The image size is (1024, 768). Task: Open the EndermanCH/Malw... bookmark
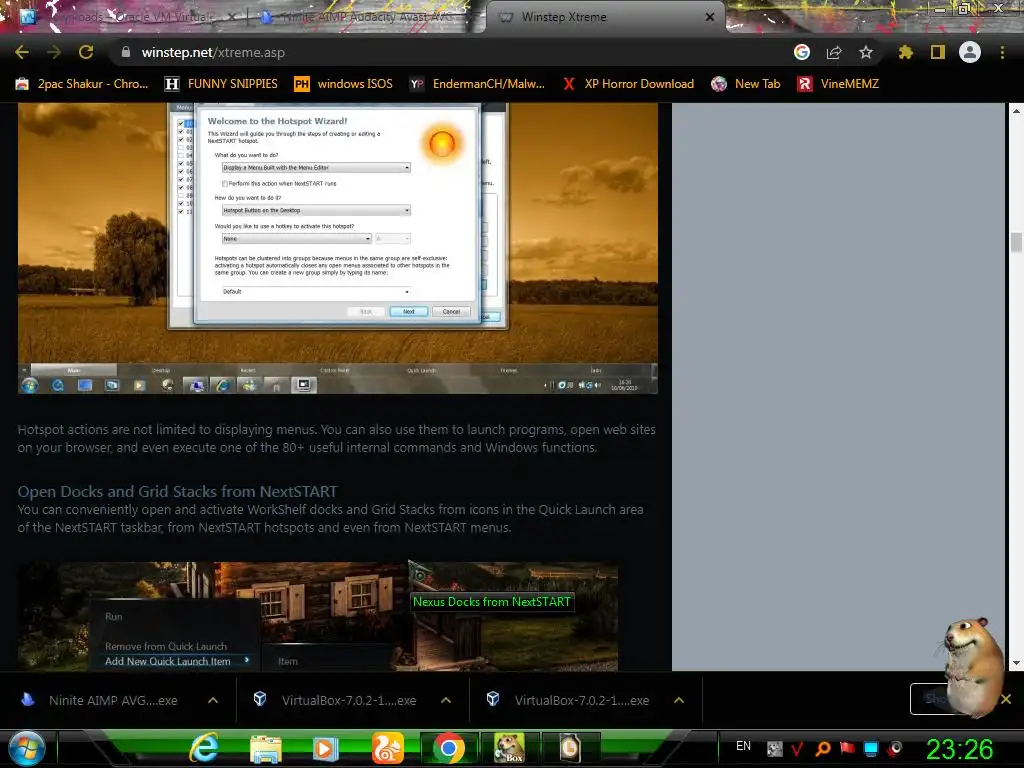click(x=477, y=84)
